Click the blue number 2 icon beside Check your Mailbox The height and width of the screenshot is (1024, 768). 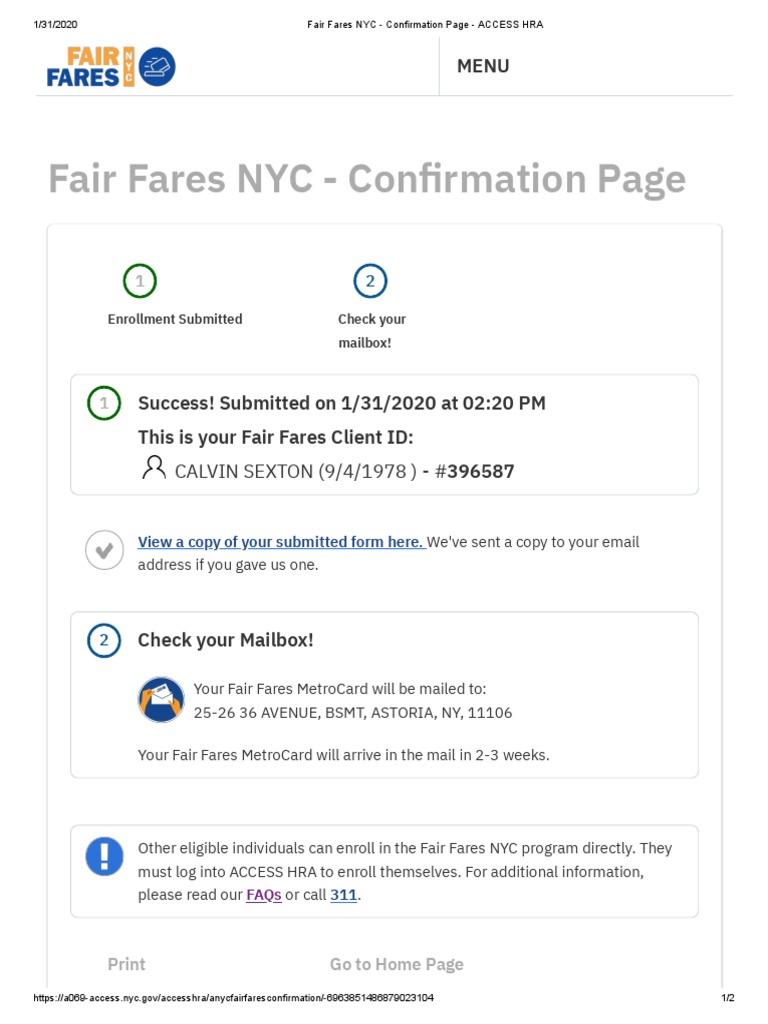pos(104,640)
